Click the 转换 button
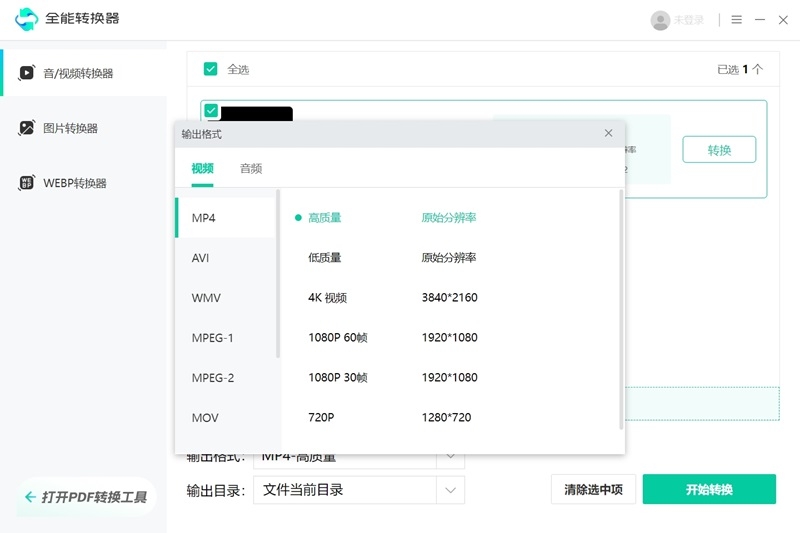The height and width of the screenshot is (533, 800). (719, 149)
